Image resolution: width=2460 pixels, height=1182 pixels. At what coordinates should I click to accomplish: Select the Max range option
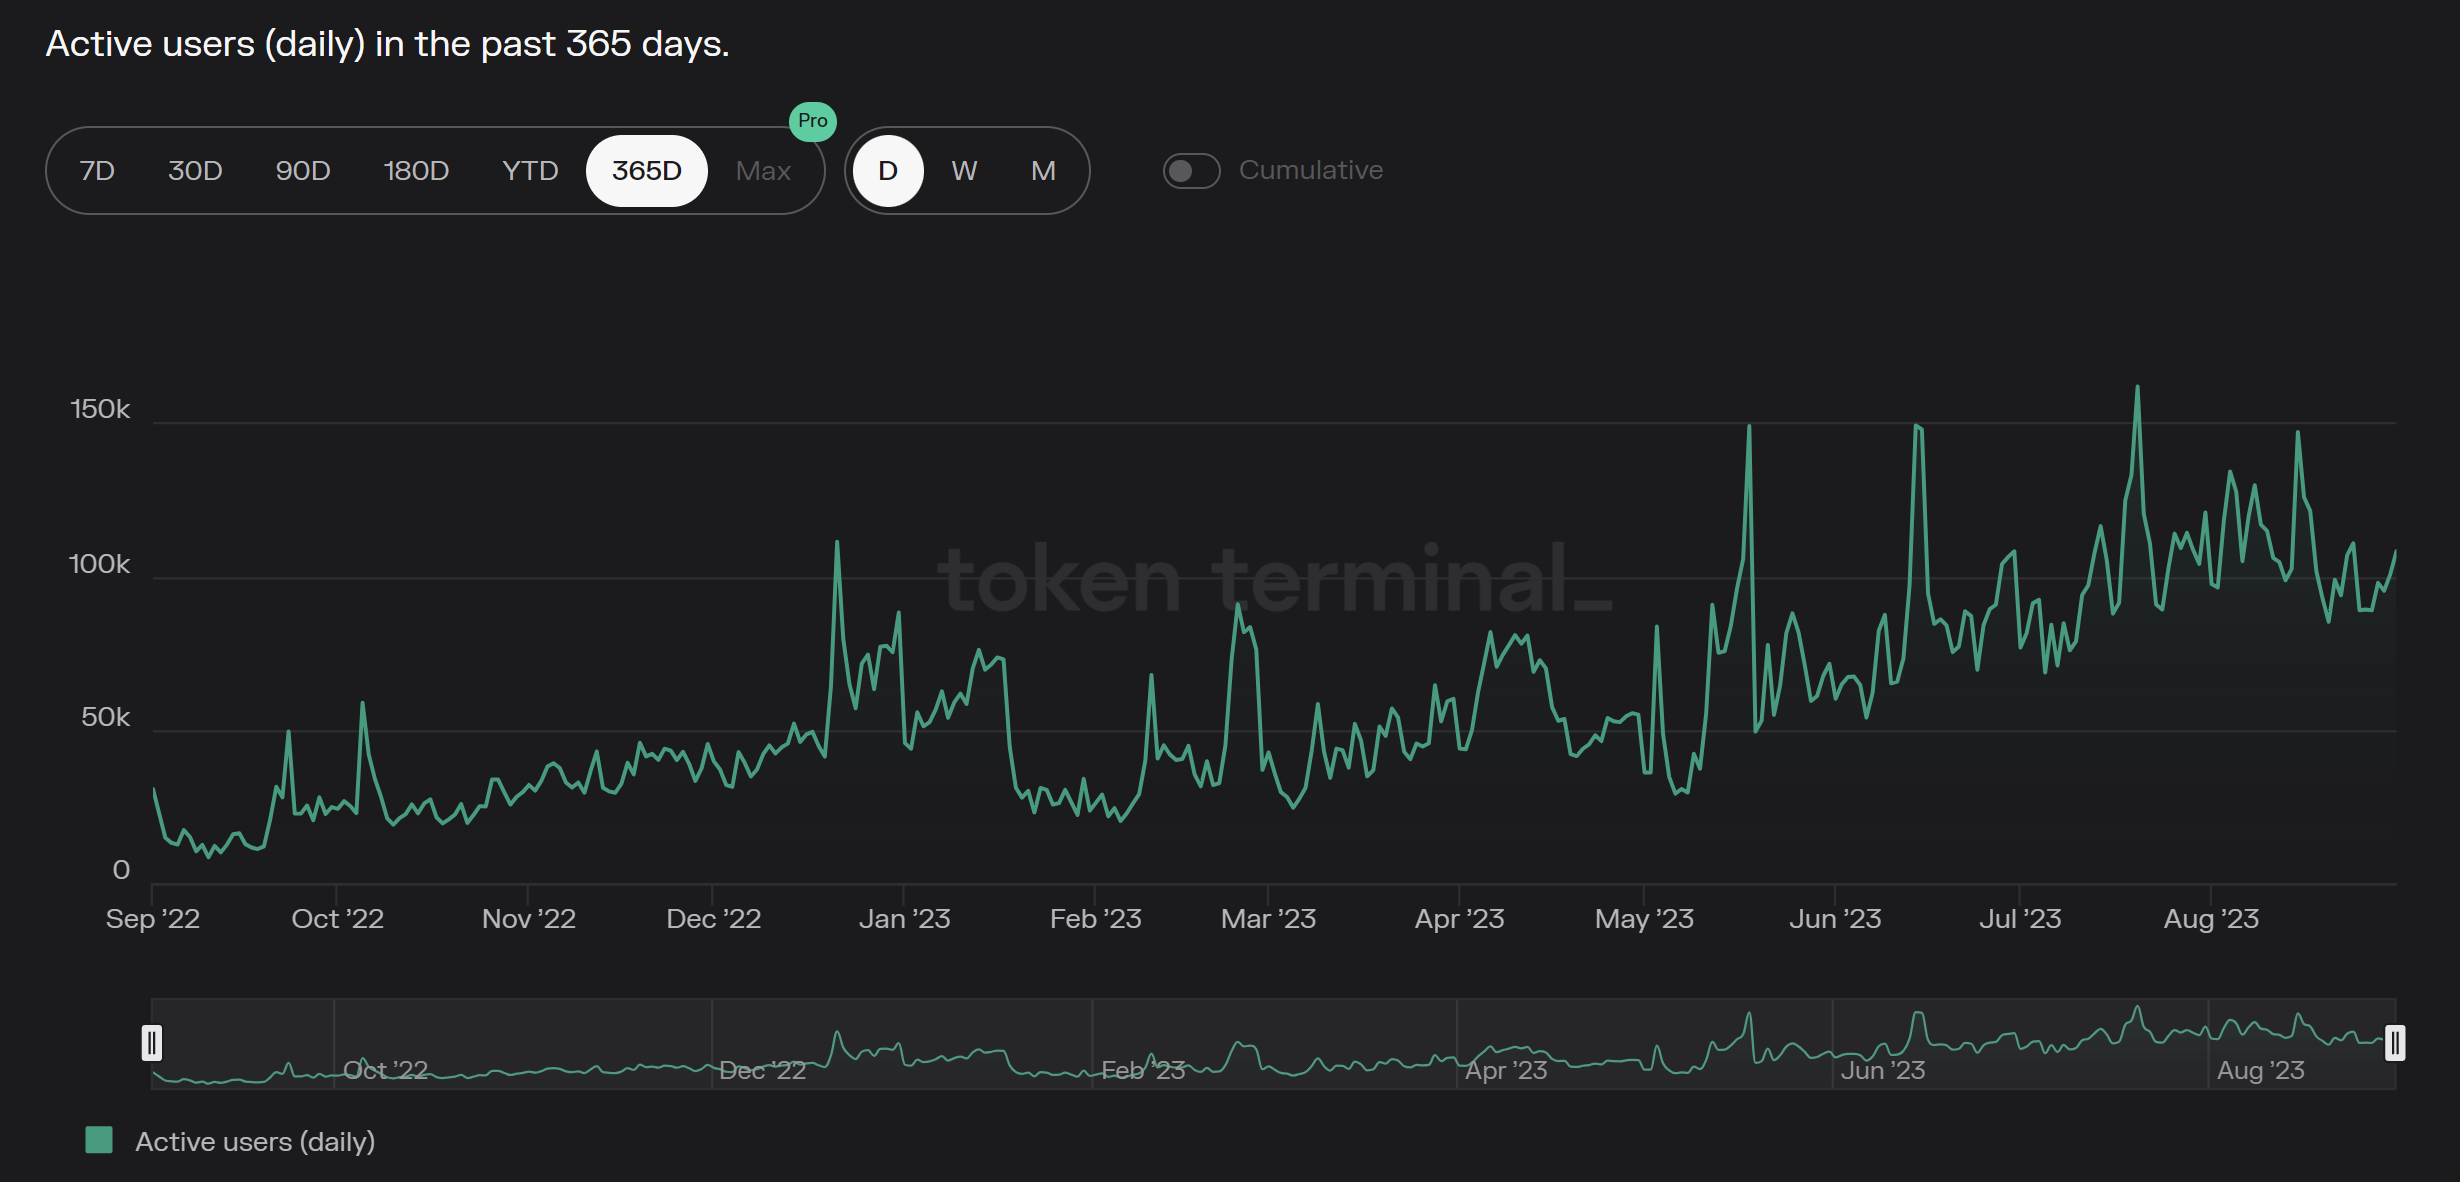[x=763, y=171]
